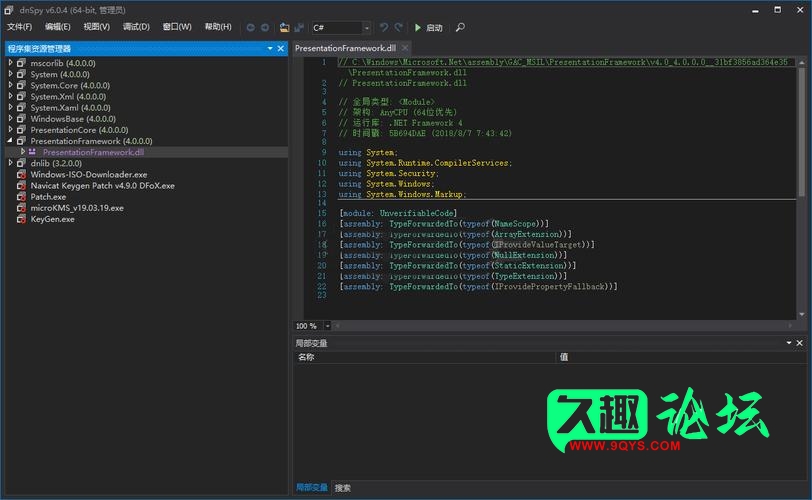Viewport: 812px width, 500px height.
Task: Open assembly explorer panel options dropdown
Action: click(270, 48)
